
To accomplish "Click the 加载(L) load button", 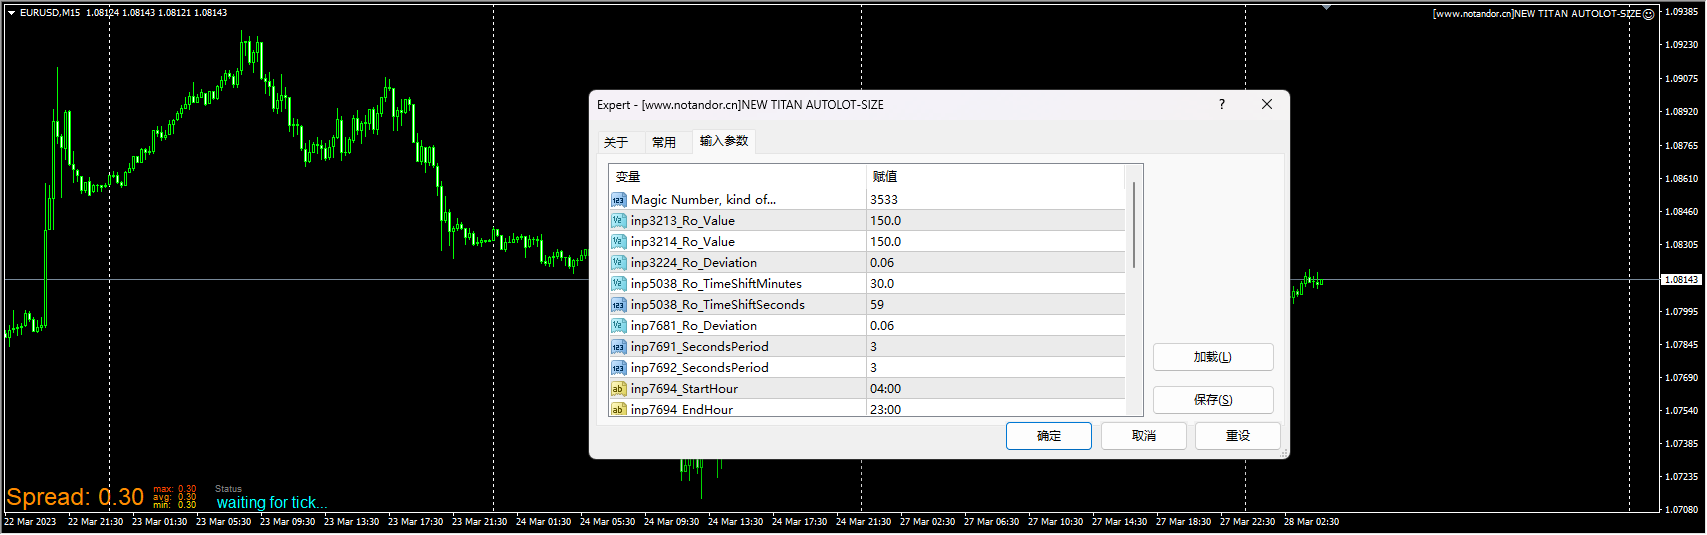I will 1213,357.
